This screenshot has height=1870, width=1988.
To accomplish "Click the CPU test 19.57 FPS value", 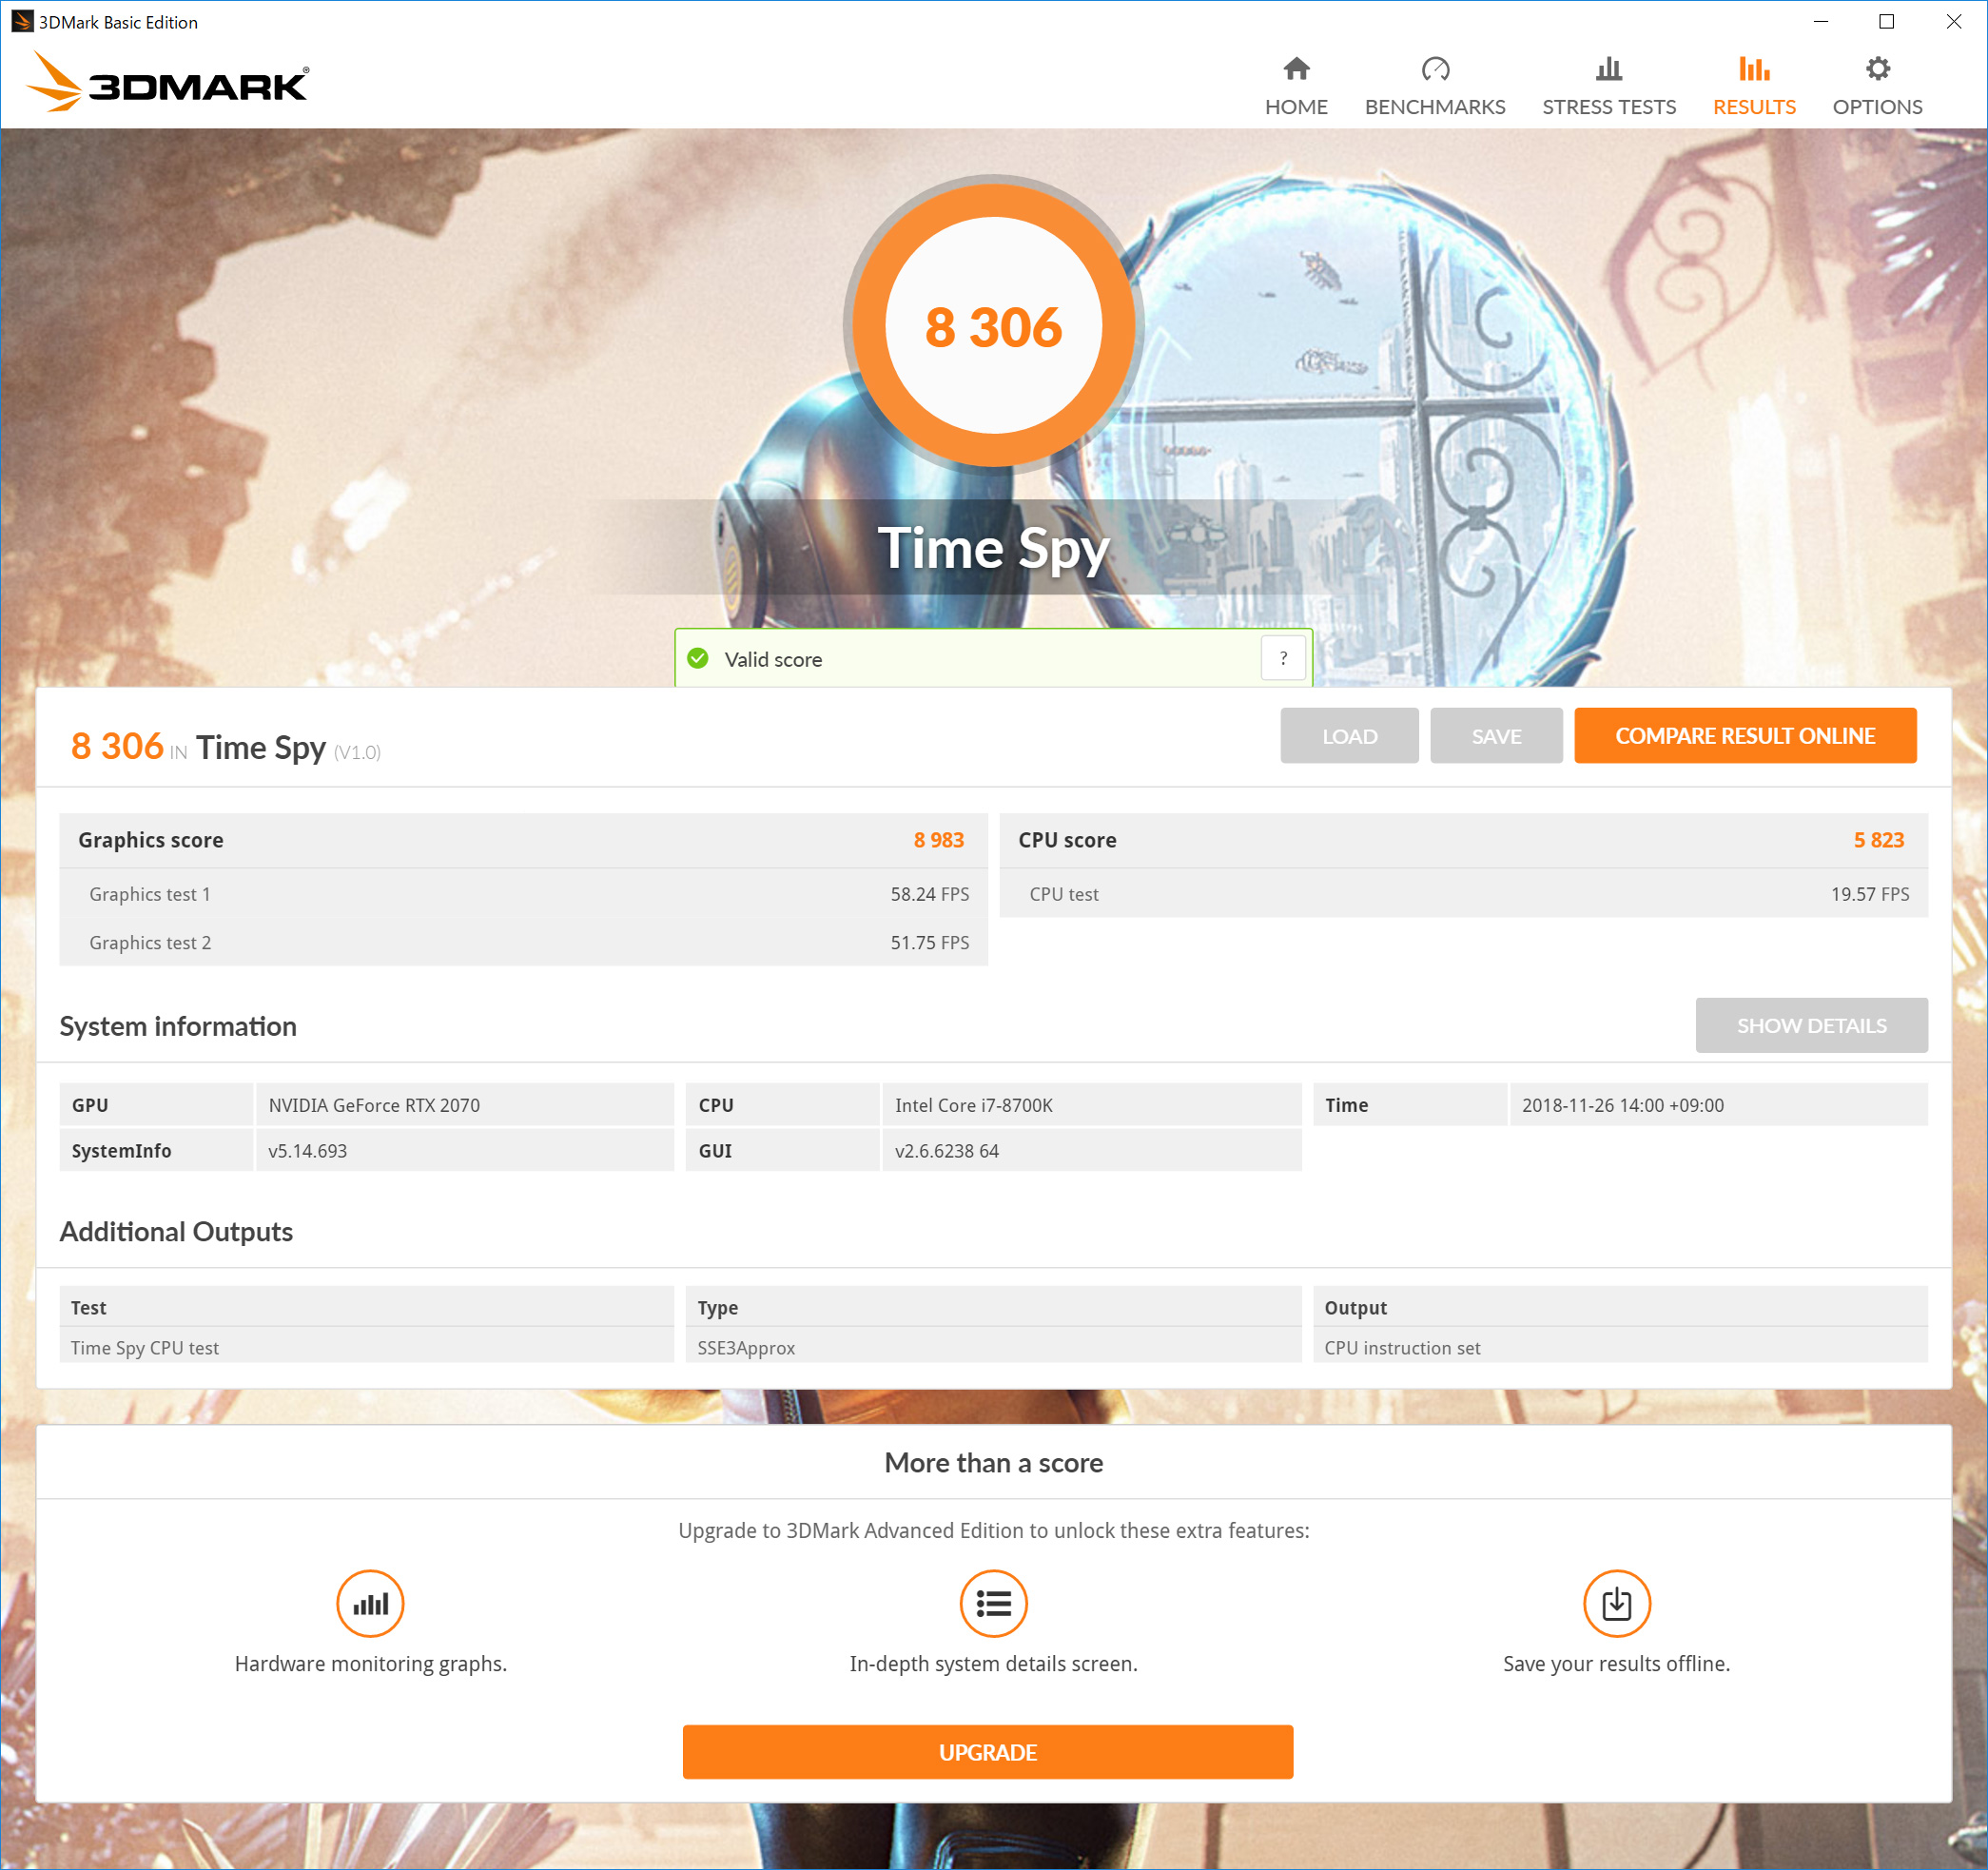I will [x=1869, y=894].
